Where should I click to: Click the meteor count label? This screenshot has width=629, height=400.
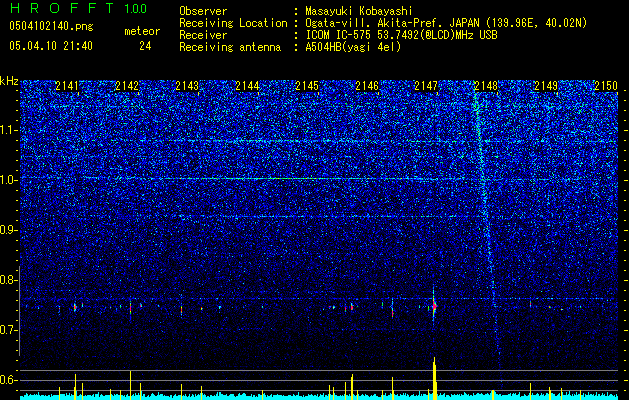point(142,31)
